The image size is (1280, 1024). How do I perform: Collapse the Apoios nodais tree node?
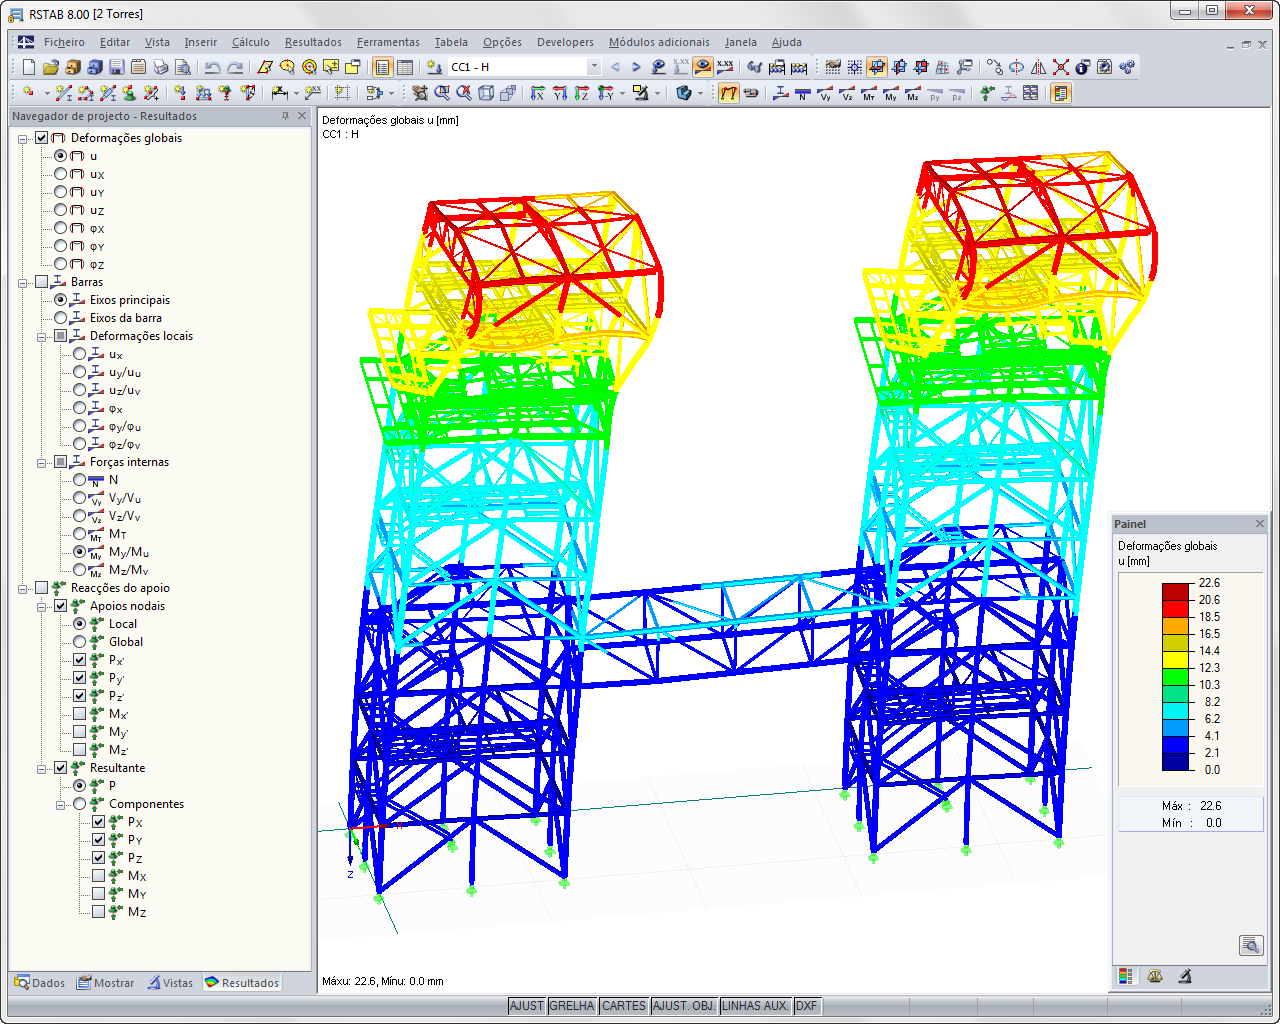click(x=42, y=607)
